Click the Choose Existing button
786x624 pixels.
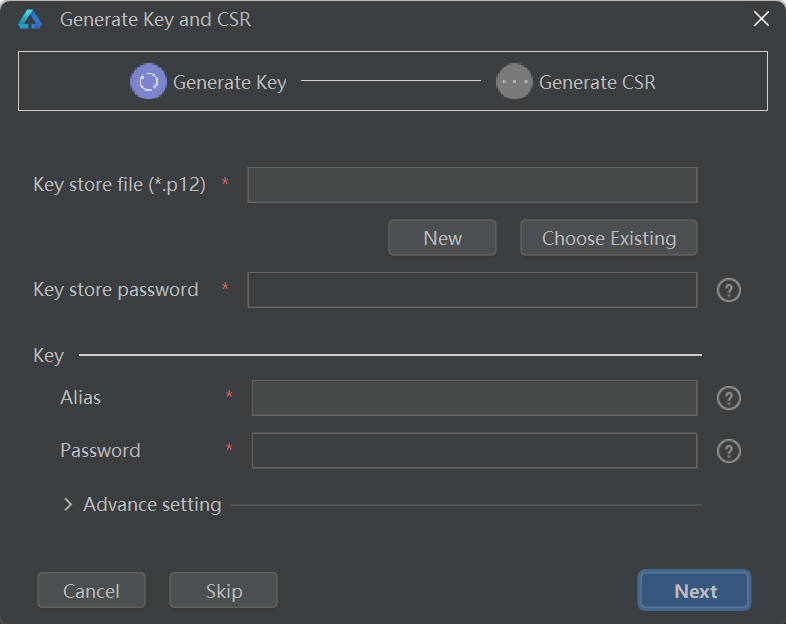tap(608, 238)
